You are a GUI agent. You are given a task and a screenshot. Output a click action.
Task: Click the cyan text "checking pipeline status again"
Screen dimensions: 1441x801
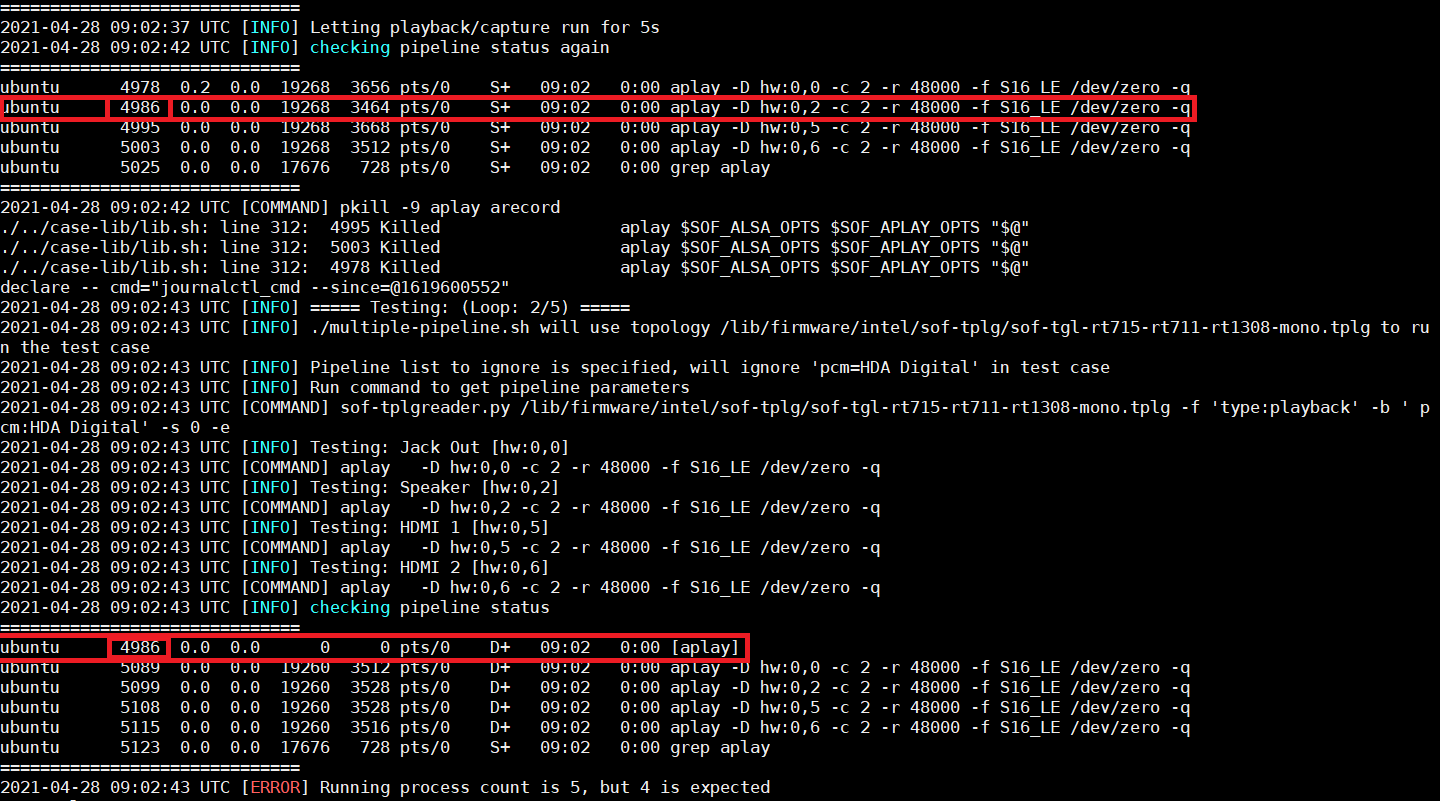460,48
